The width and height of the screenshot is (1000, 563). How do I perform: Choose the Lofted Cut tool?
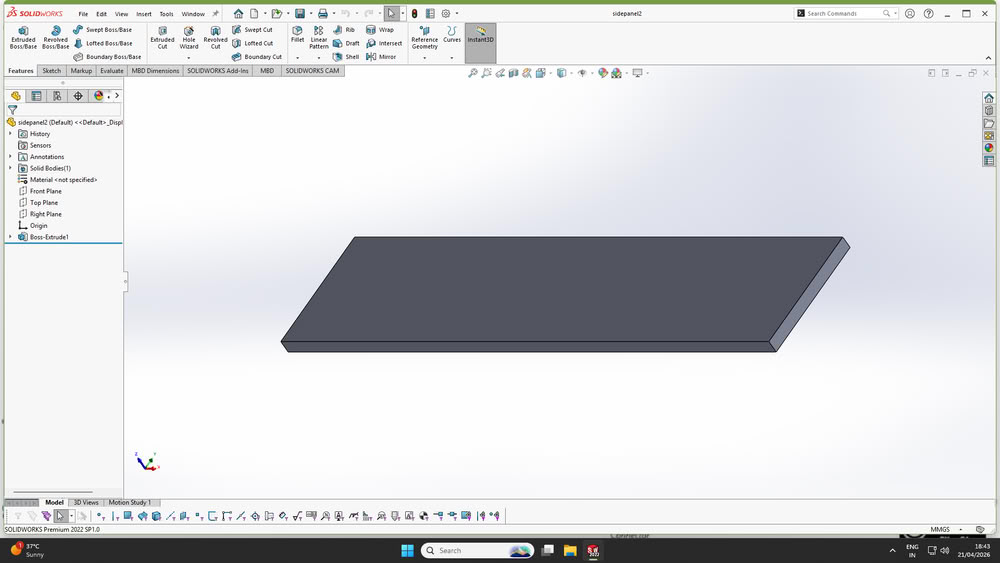point(252,43)
